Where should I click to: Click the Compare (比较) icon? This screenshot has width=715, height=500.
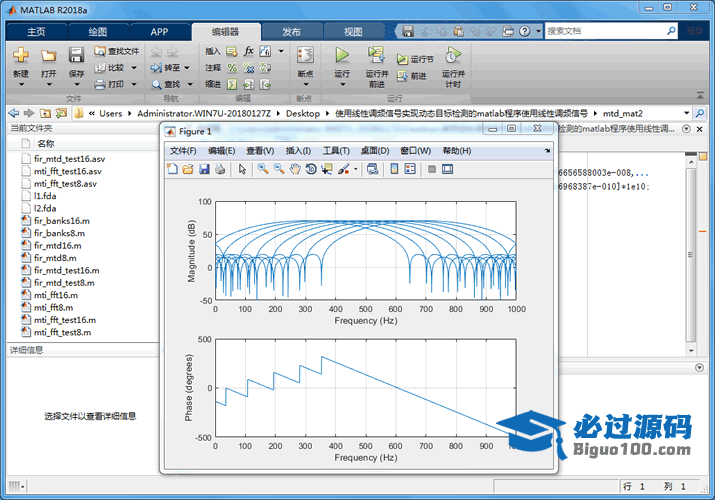[99, 67]
